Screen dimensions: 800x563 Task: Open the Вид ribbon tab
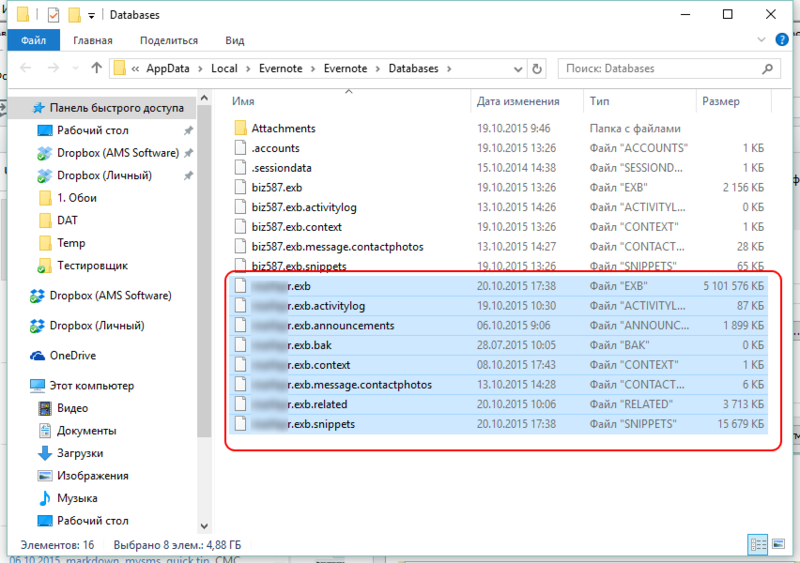[x=235, y=40]
